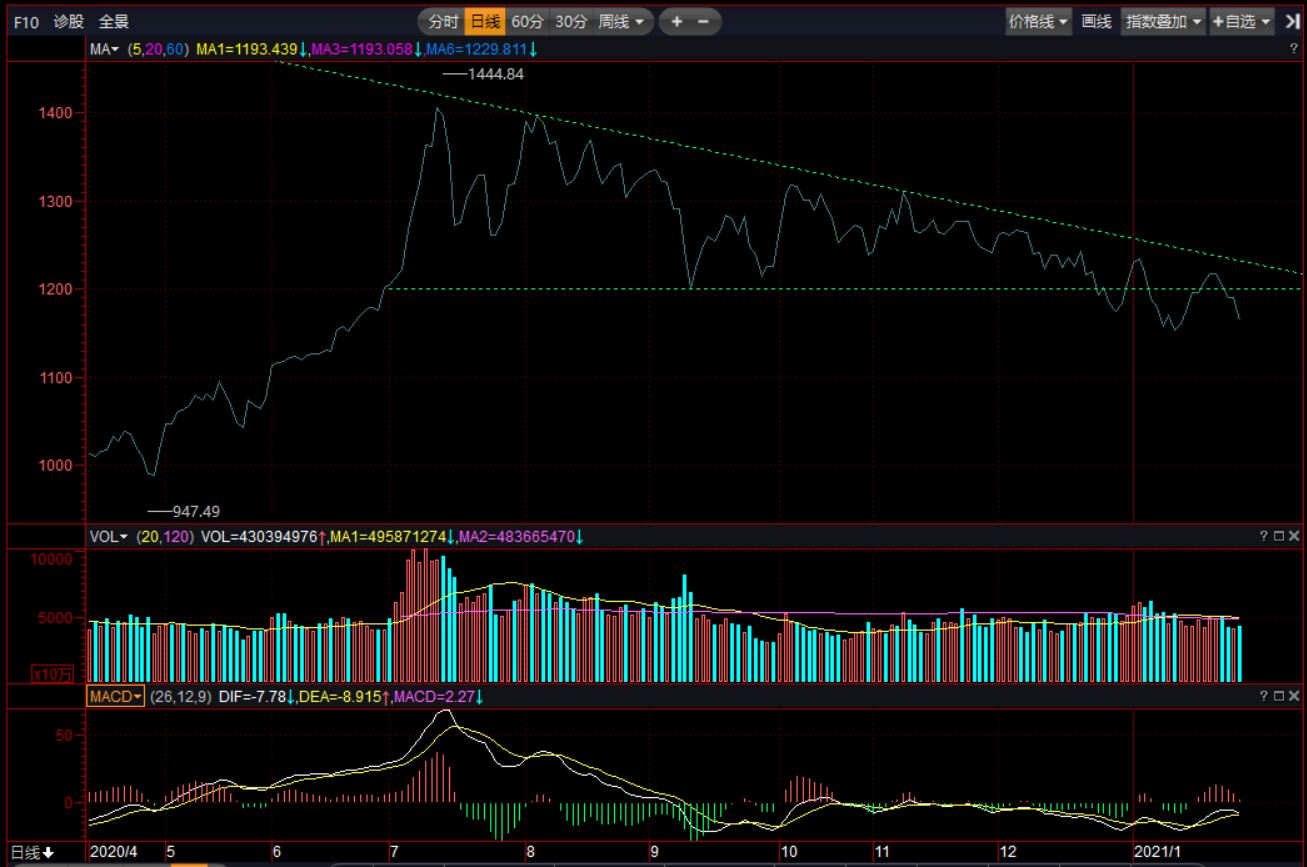The image size is (1307, 867).
Task: Open the 指数叠加 index overlay dropdown
Action: (x=1163, y=21)
